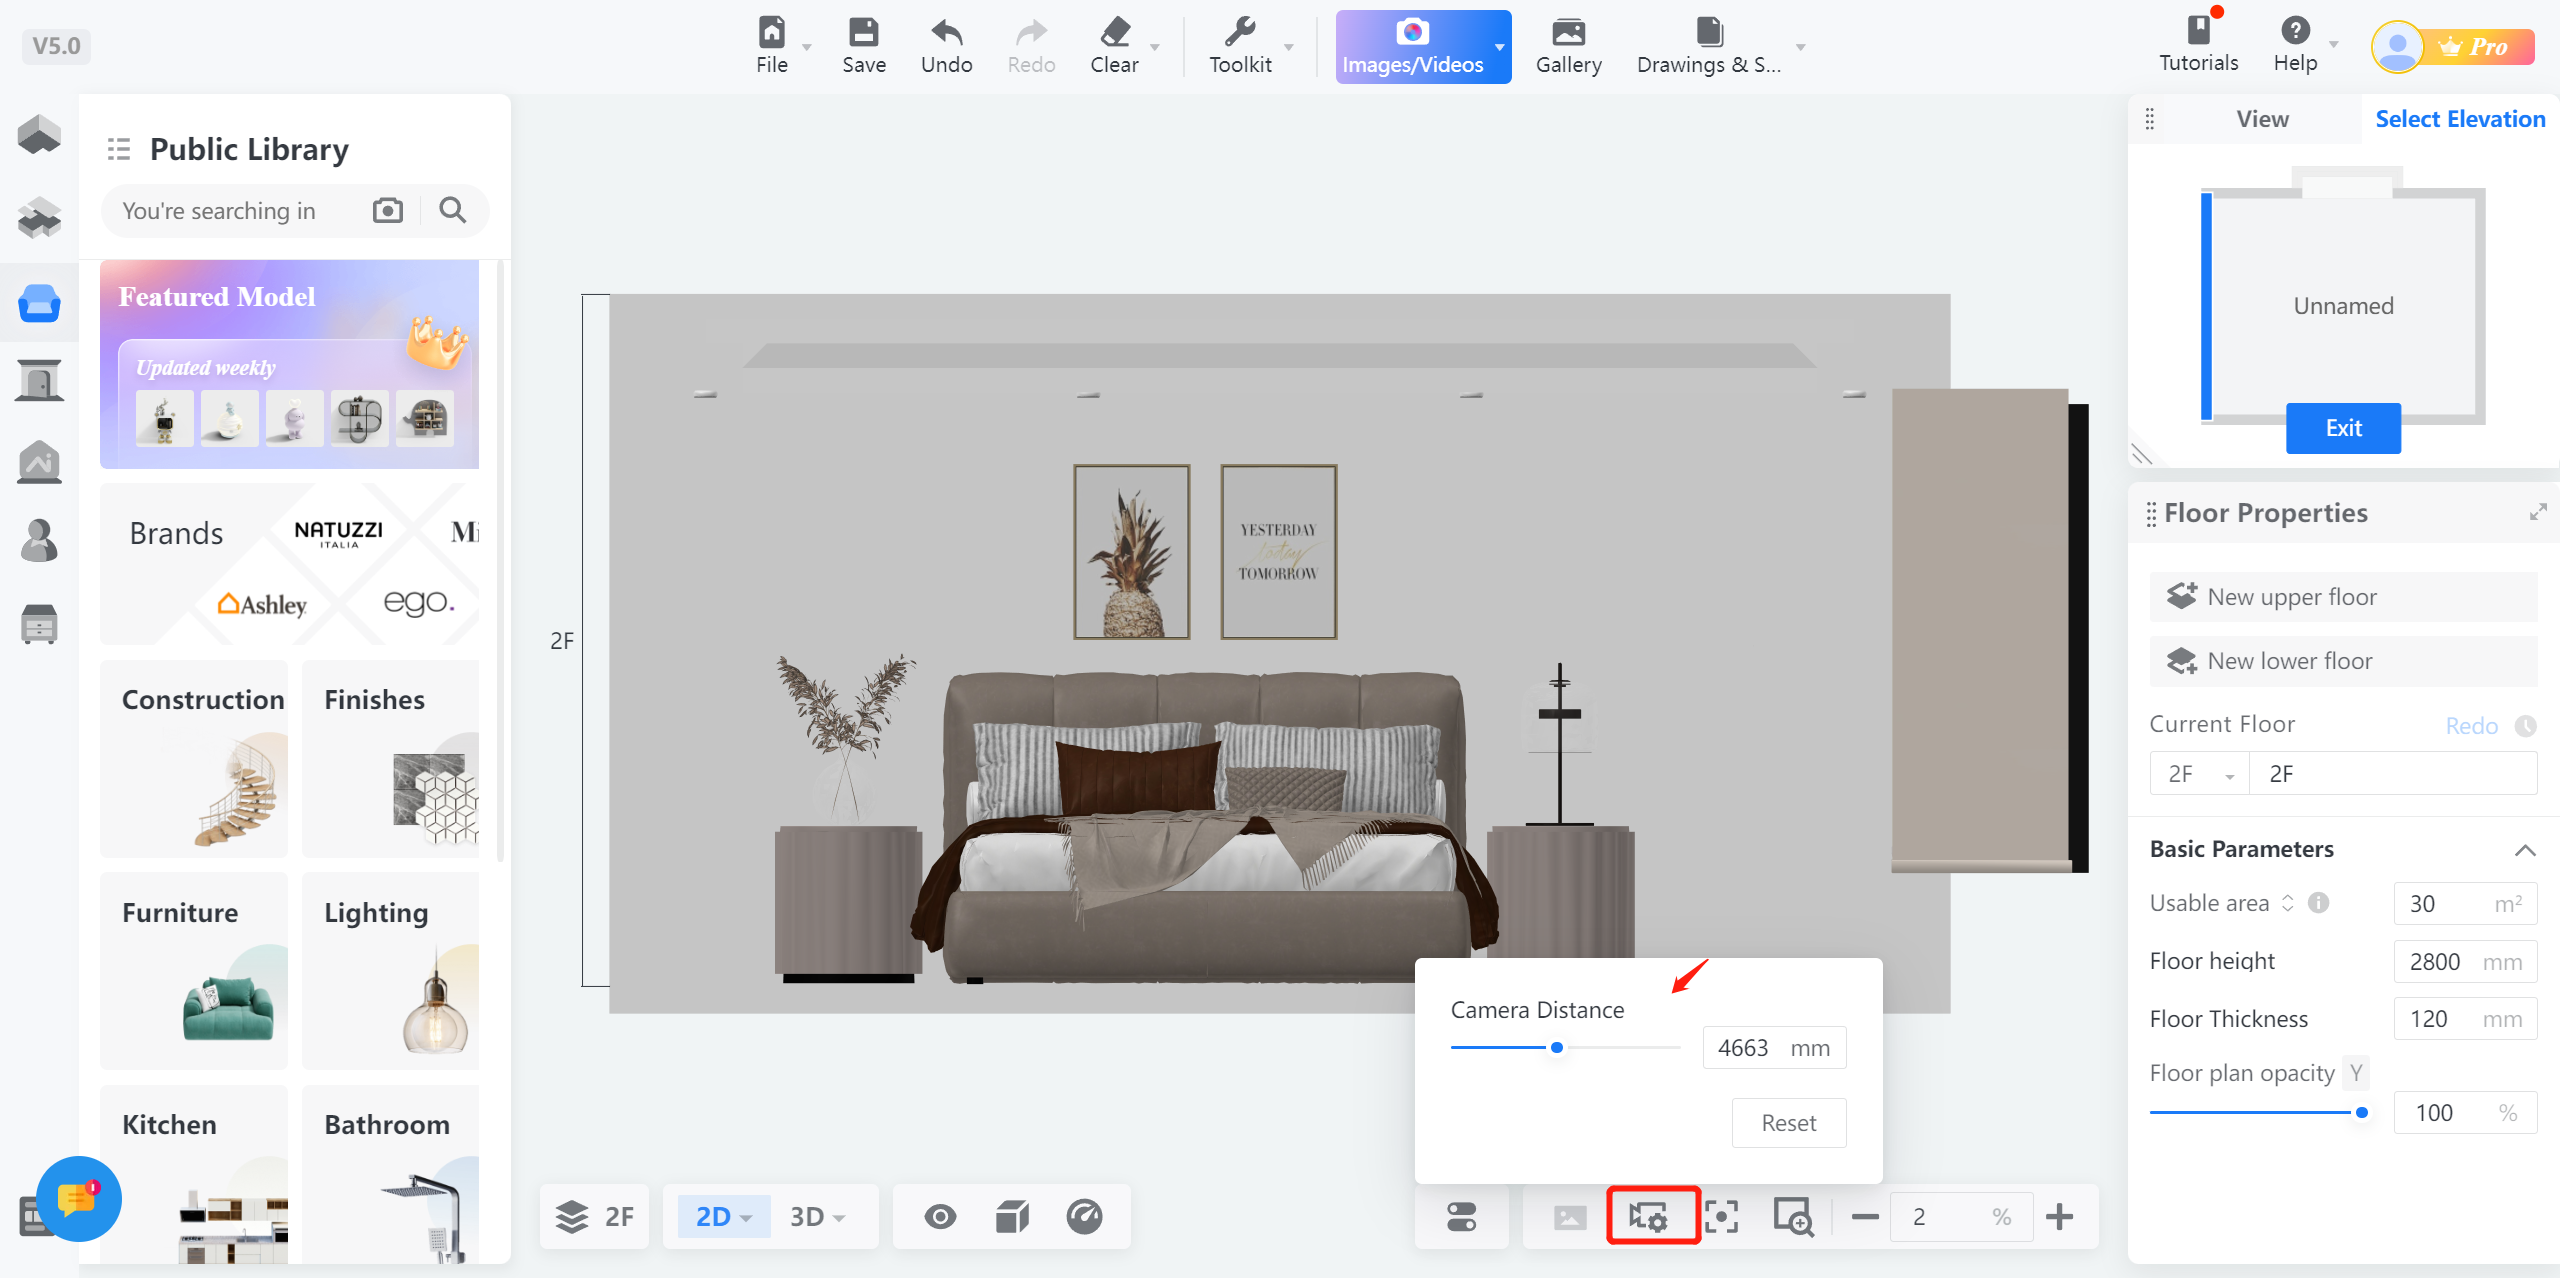Search by image using camera icon
The width and height of the screenshot is (2560, 1278).
(x=388, y=210)
